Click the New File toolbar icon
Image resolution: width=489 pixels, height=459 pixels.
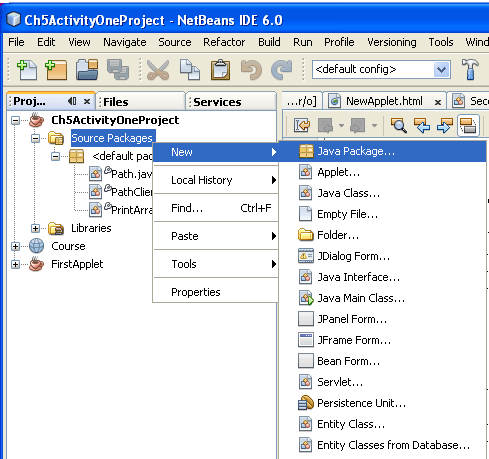click(x=27, y=70)
